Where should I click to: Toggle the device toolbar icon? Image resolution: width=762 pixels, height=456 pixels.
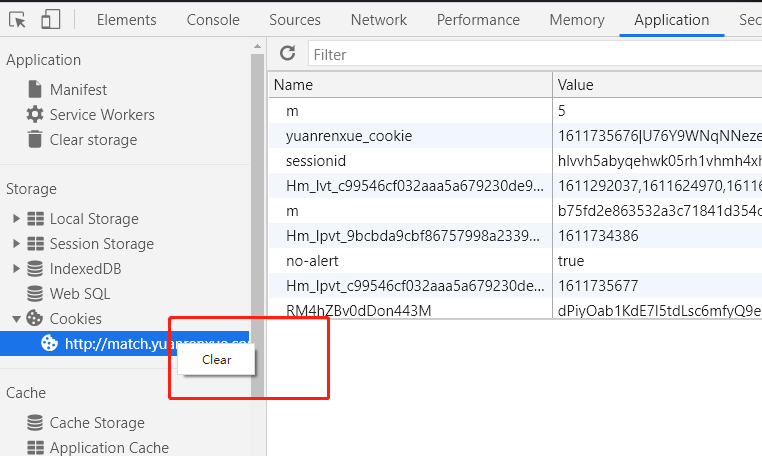click(51, 20)
